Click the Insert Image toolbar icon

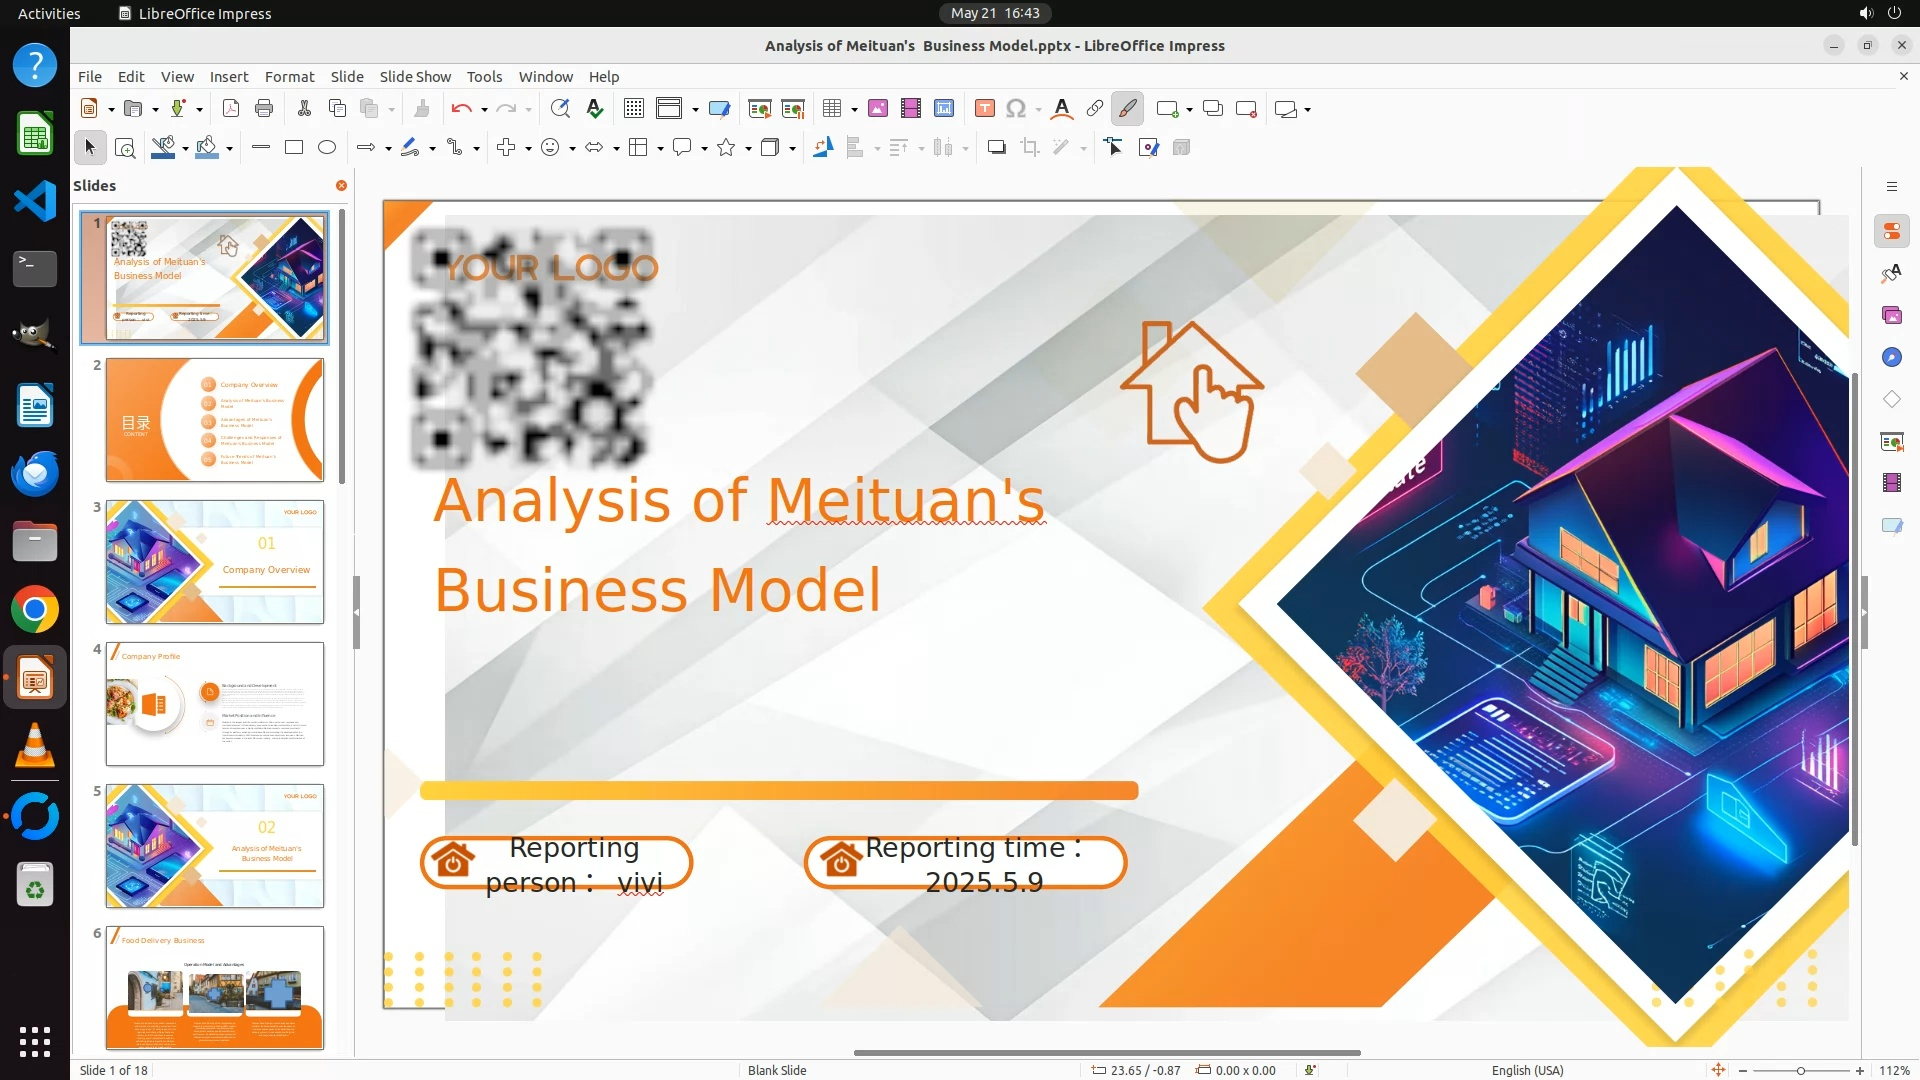tap(878, 109)
